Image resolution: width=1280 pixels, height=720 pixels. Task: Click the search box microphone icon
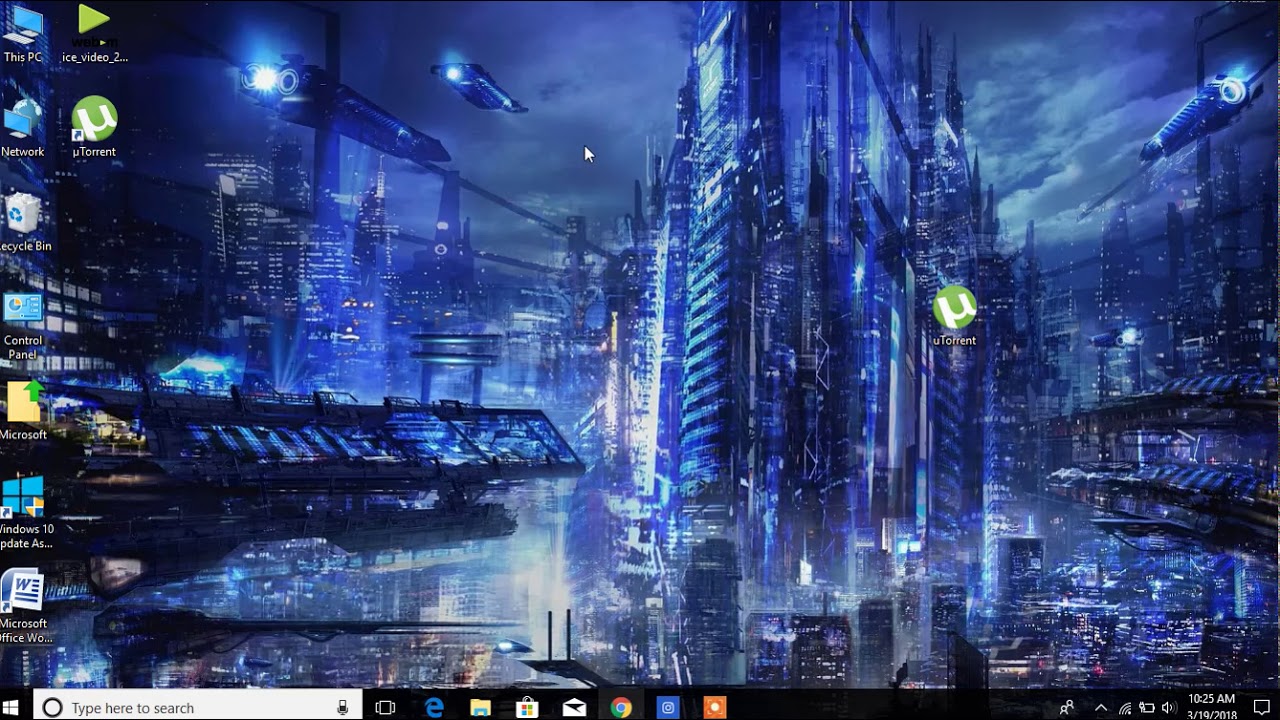(343, 708)
